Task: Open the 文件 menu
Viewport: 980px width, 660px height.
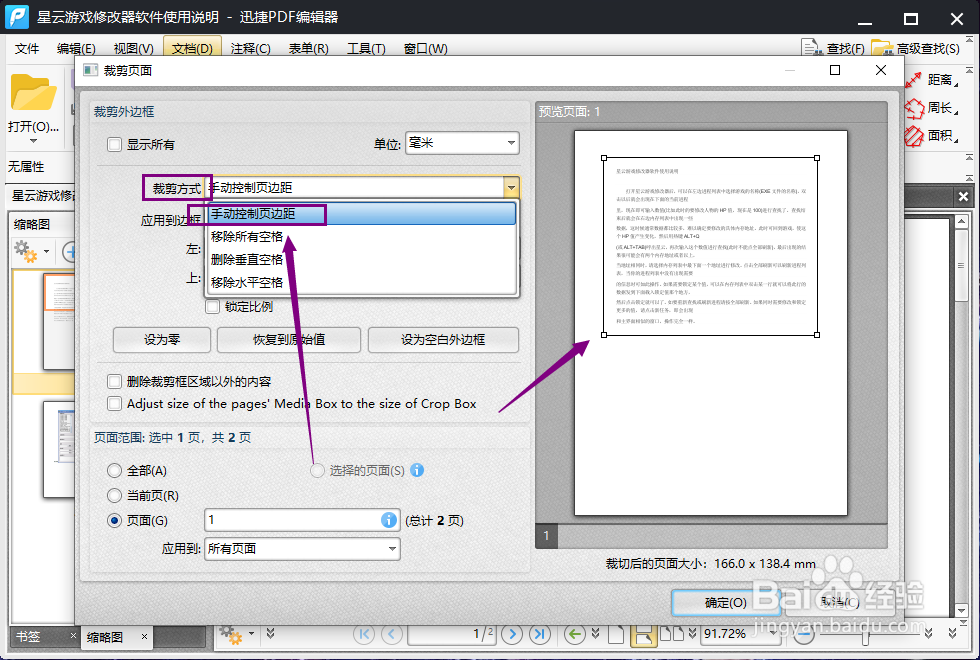Action: click(x=27, y=48)
